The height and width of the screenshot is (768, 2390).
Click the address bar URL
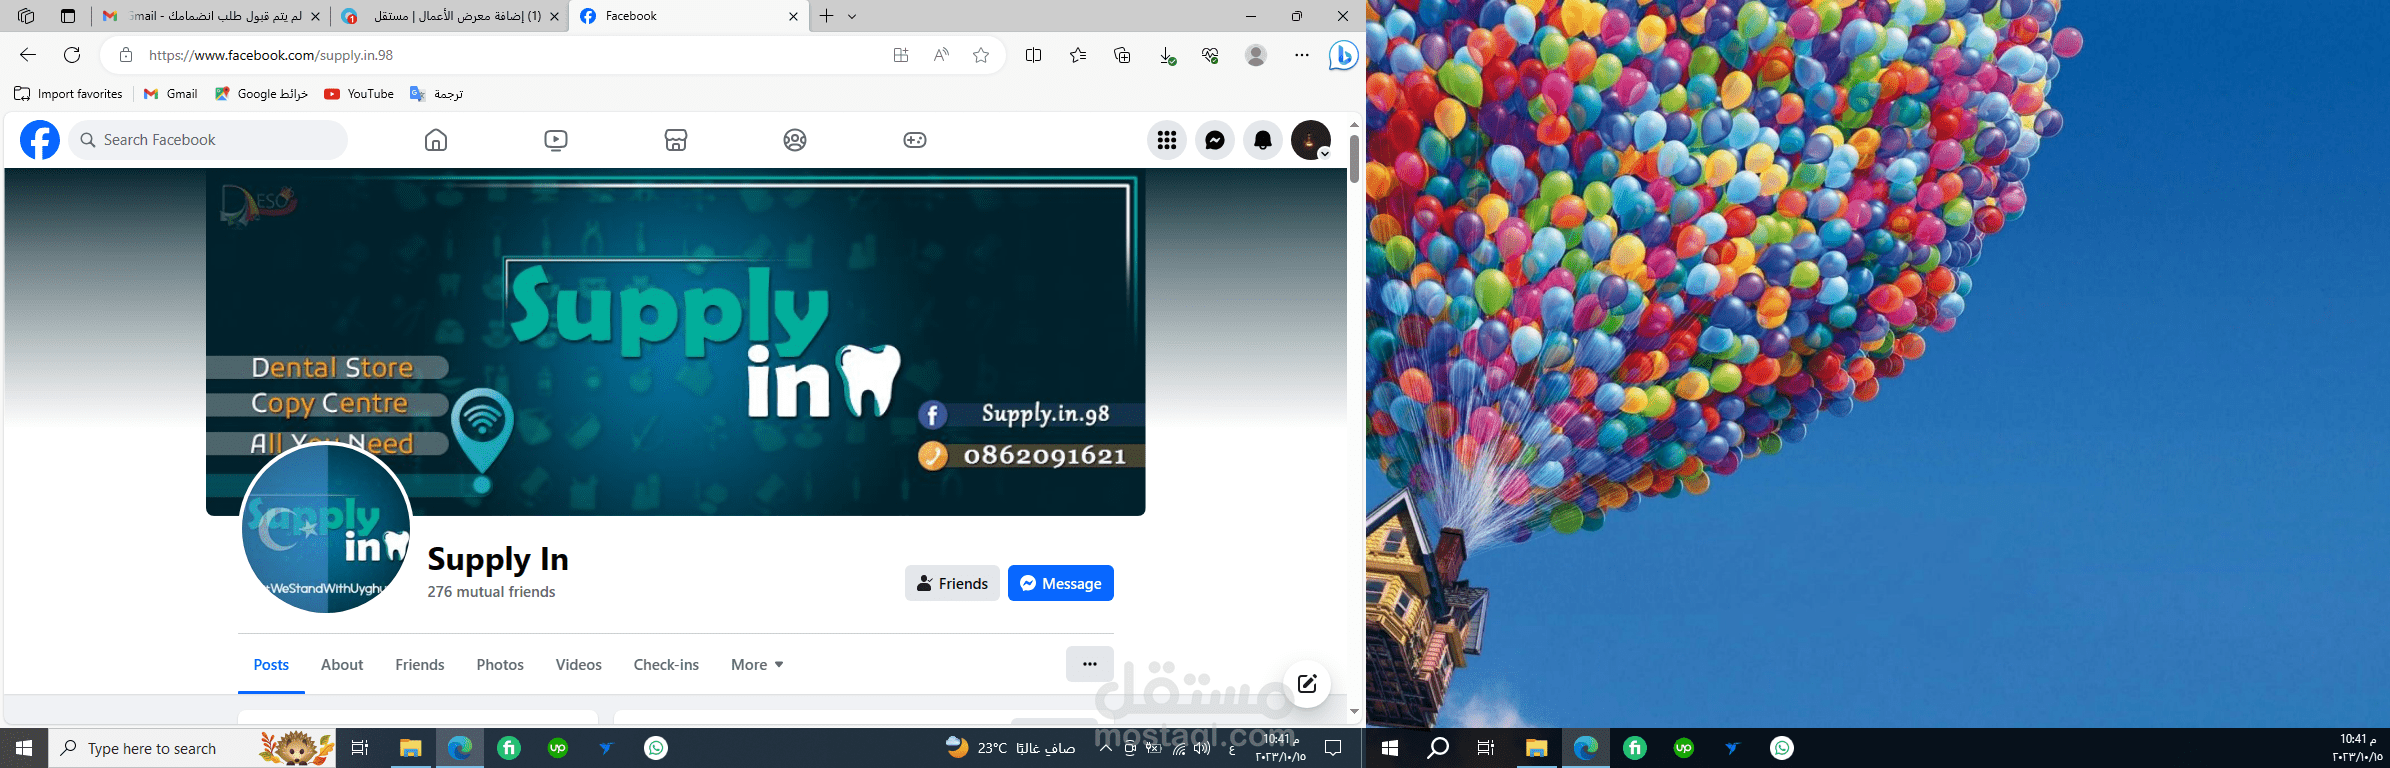[271, 55]
